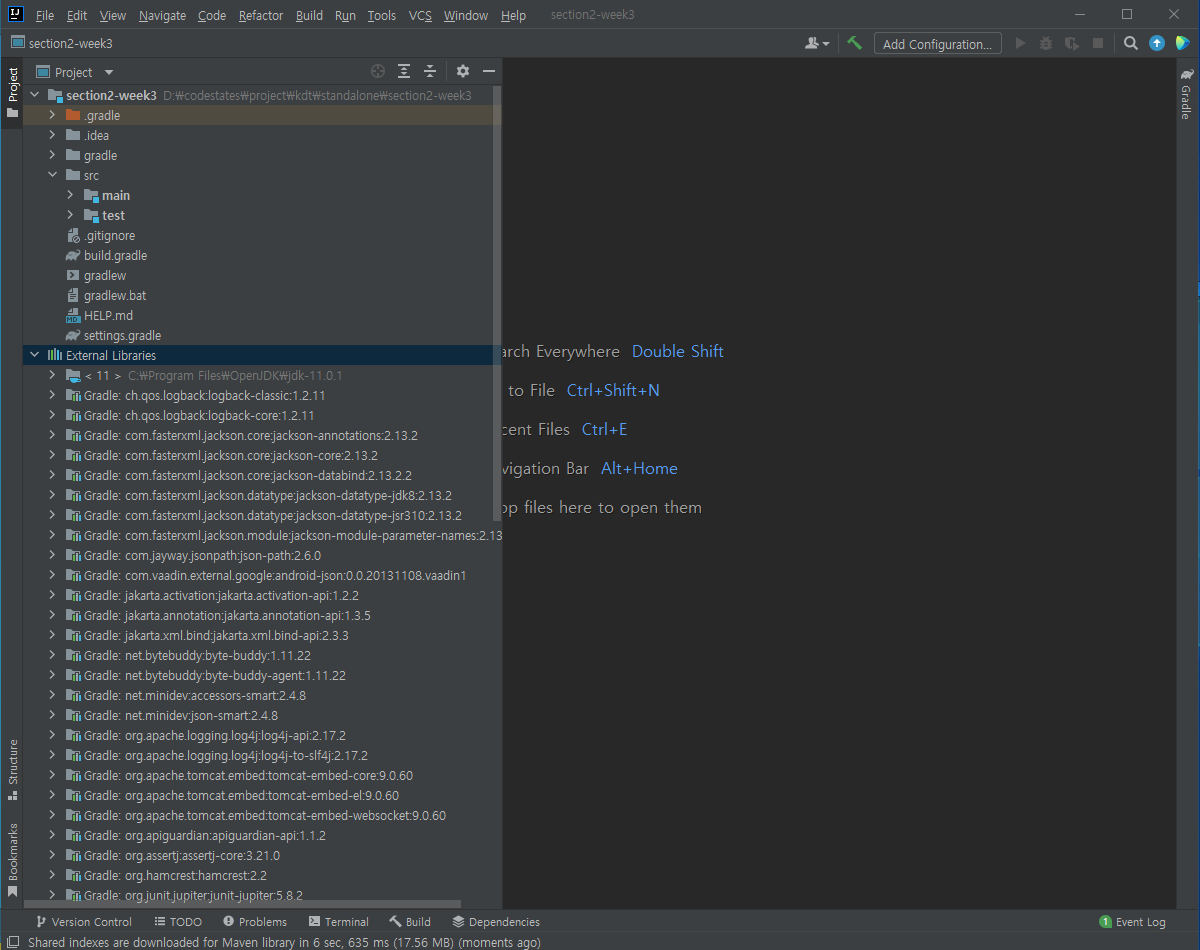Open the Navigate menu
Image resolution: width=1200 pixels, height=950 pixels.
[162, 15]
